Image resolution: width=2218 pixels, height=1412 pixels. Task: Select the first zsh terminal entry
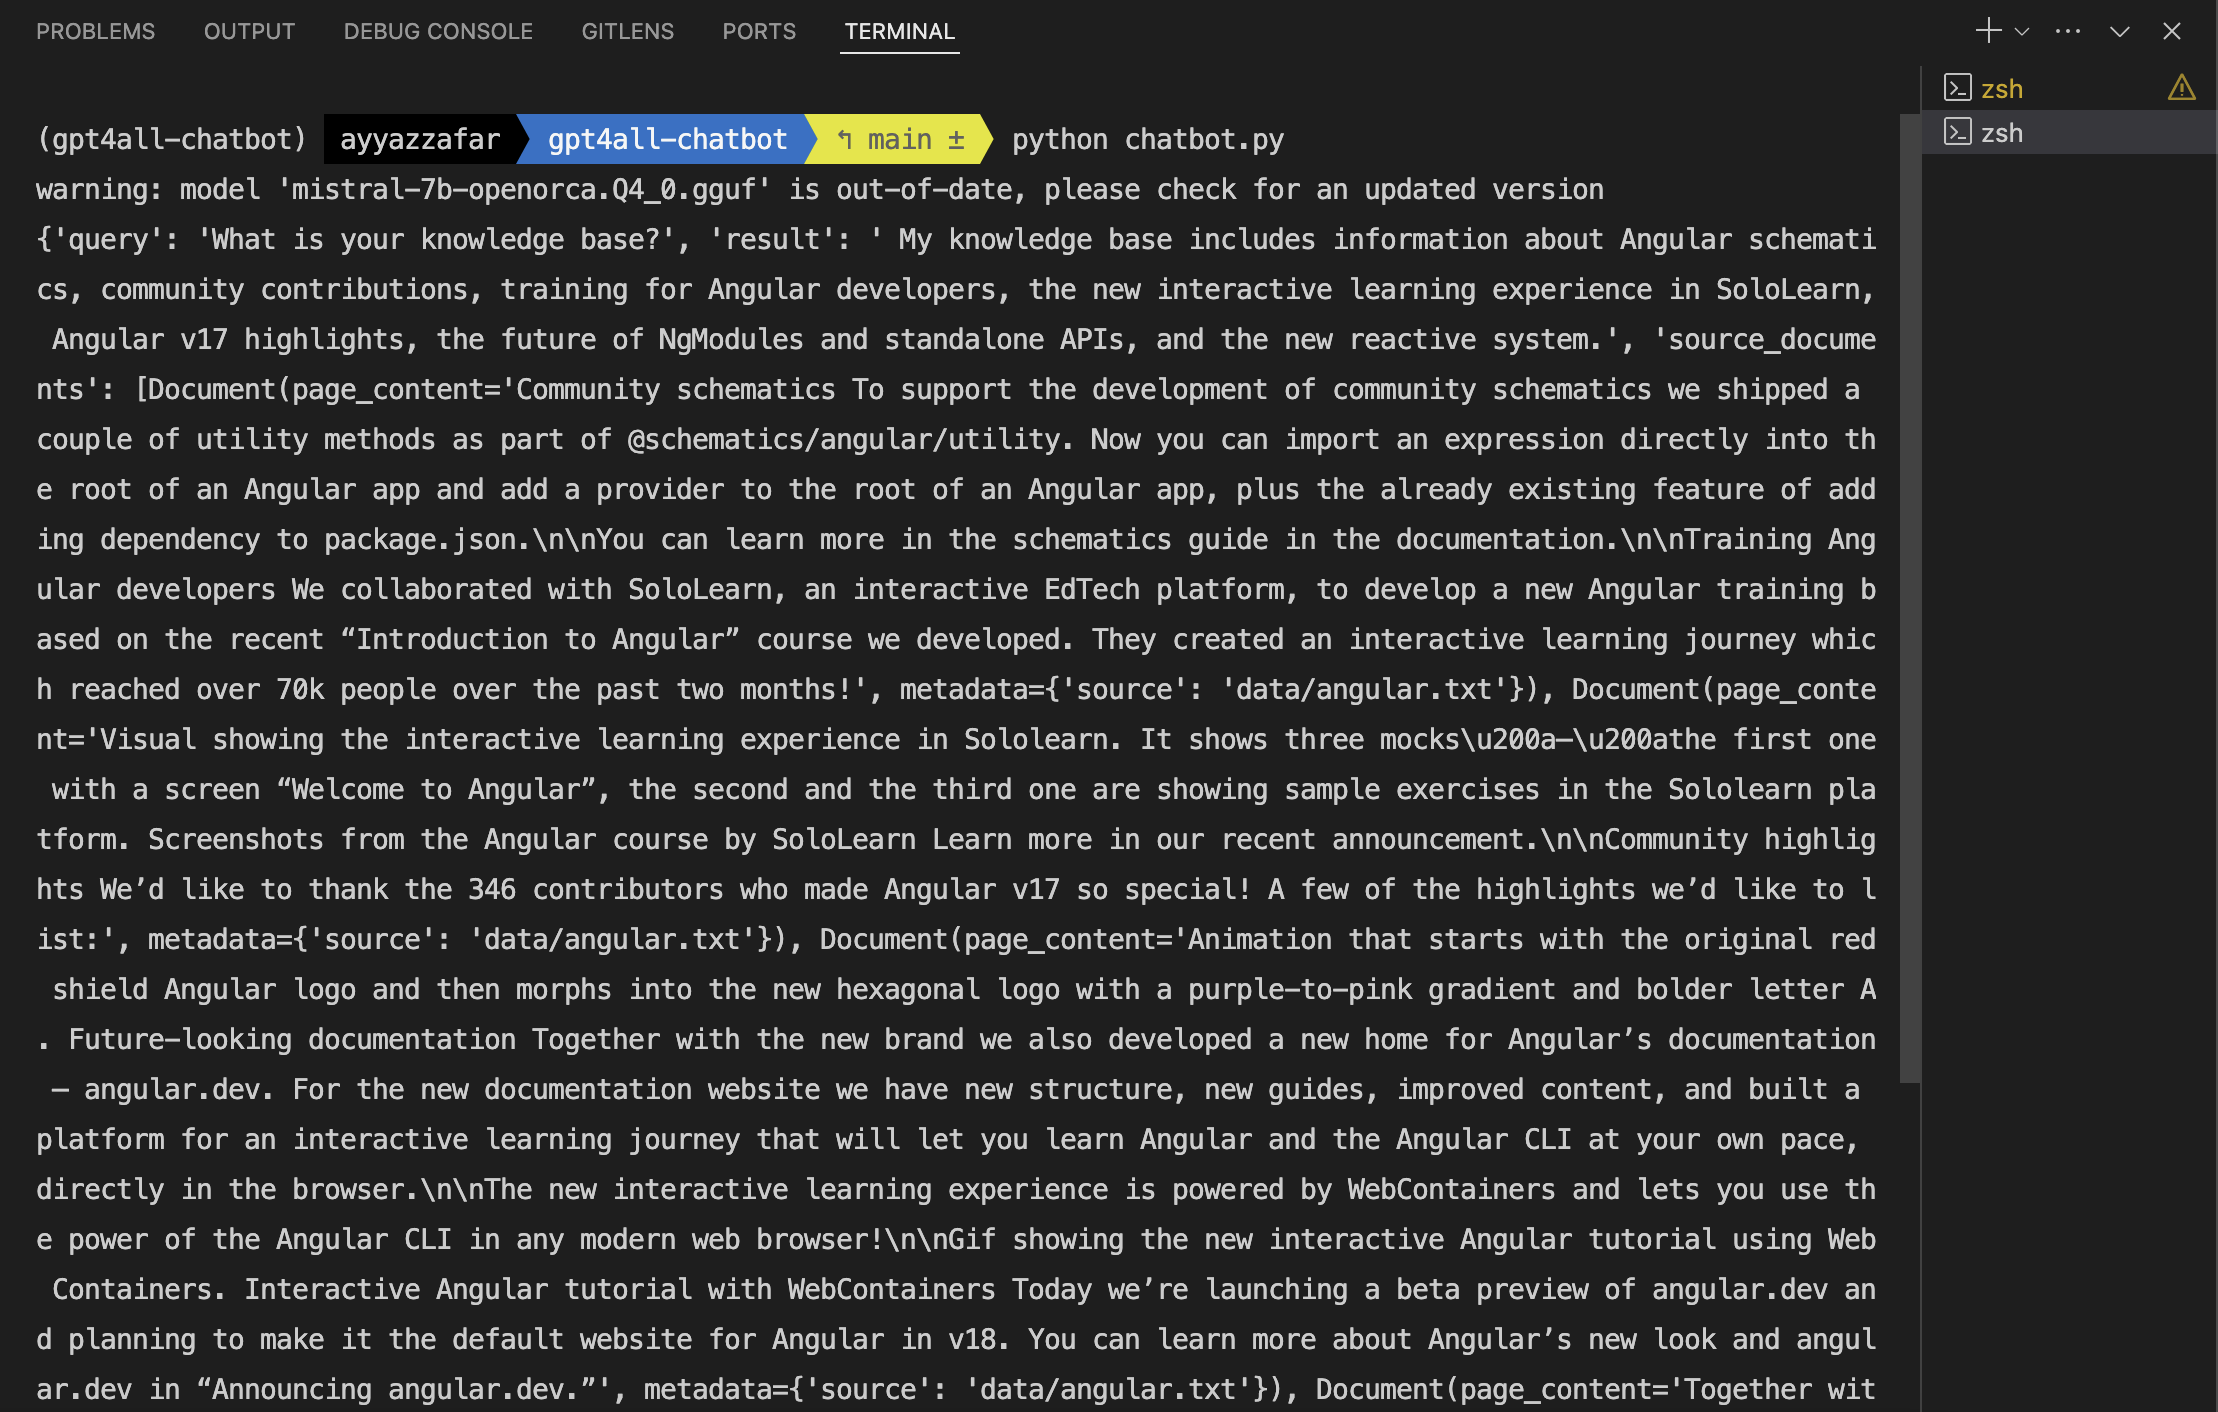click(2002, 89)
